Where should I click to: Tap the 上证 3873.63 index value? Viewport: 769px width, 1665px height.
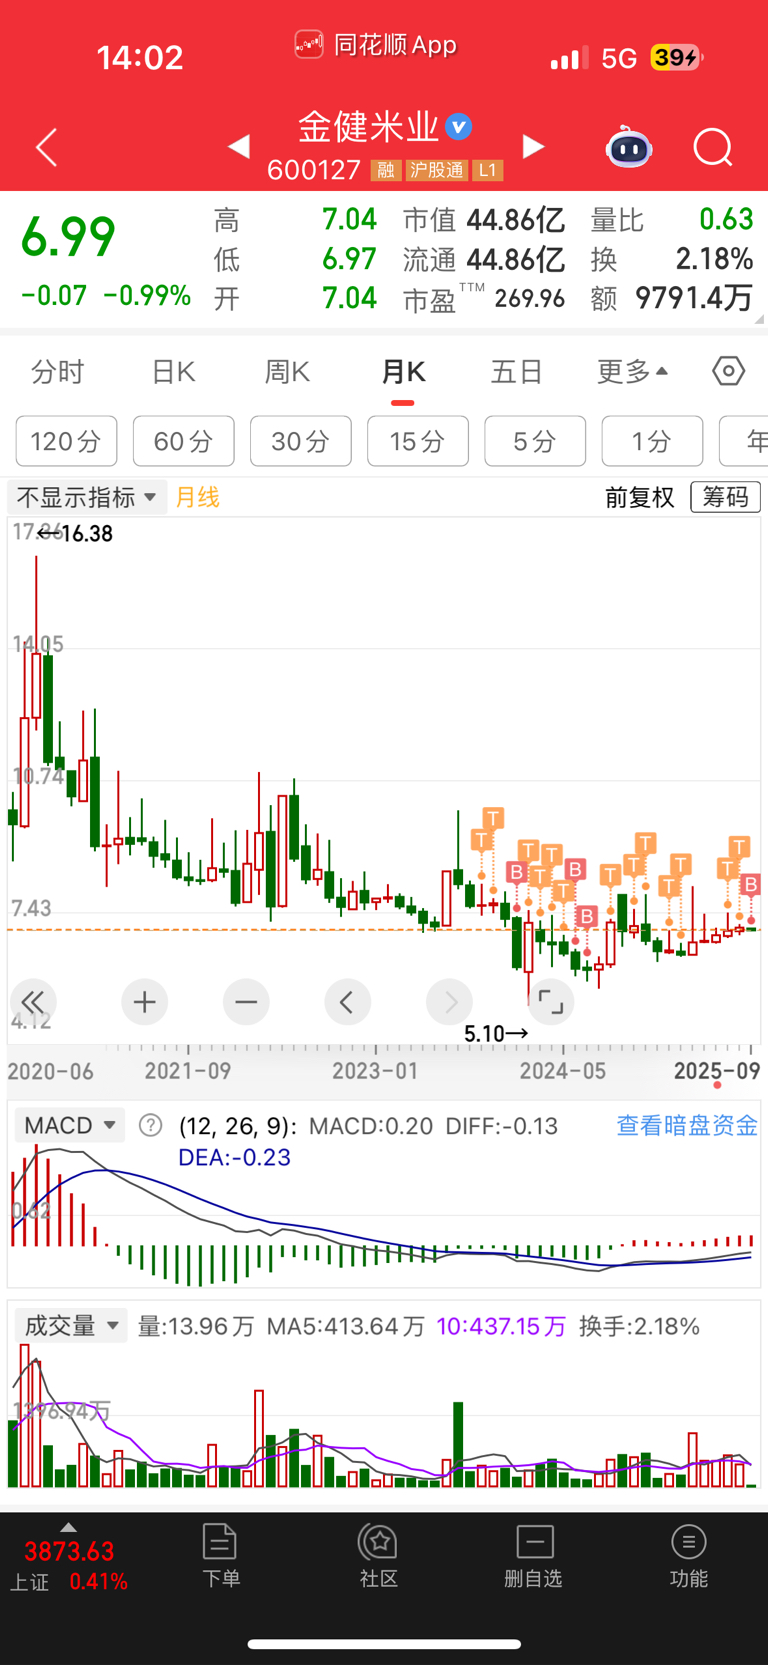69,1552
